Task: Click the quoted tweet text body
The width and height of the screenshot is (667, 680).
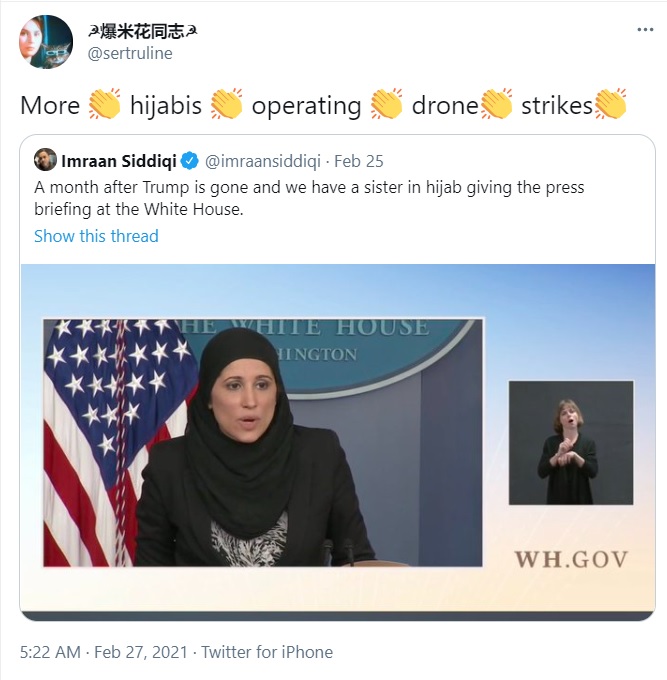Action: coord(309,198)
